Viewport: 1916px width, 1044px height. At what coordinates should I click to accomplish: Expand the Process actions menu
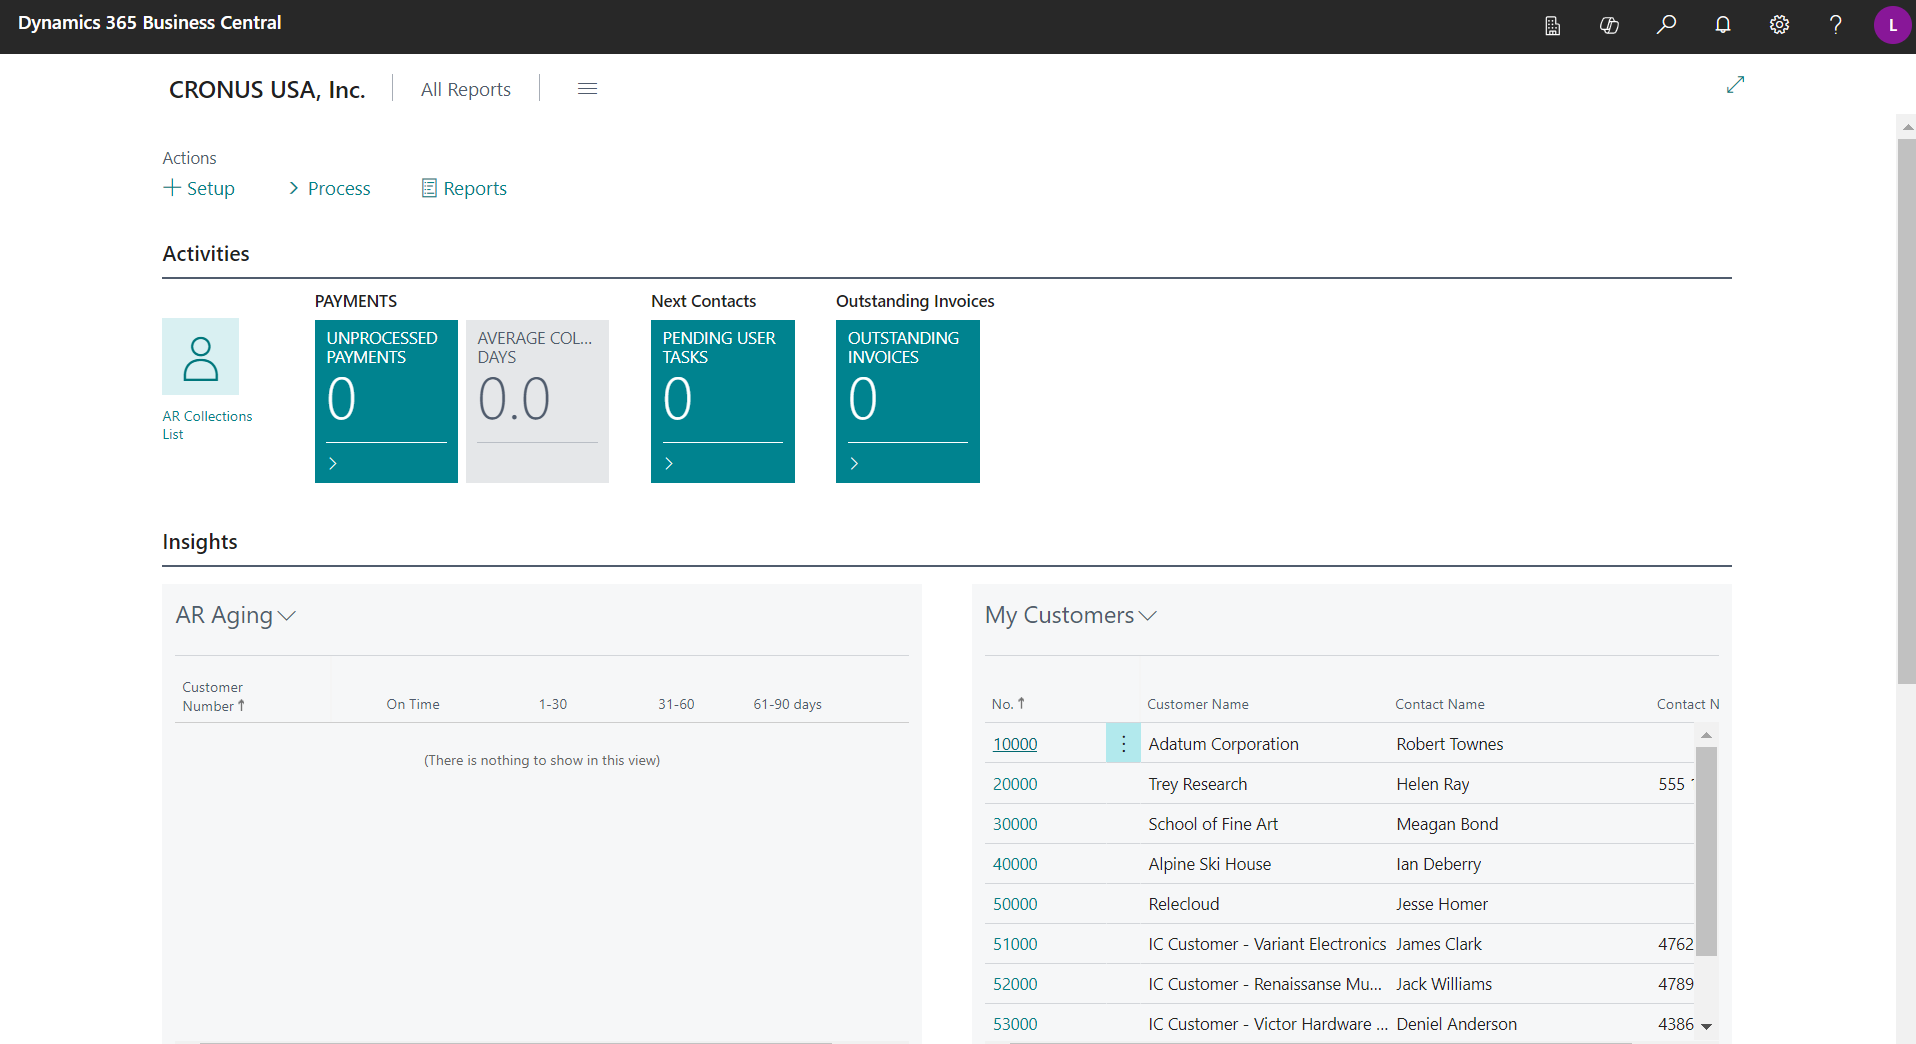pyautogui.click(x=330, y=188)
